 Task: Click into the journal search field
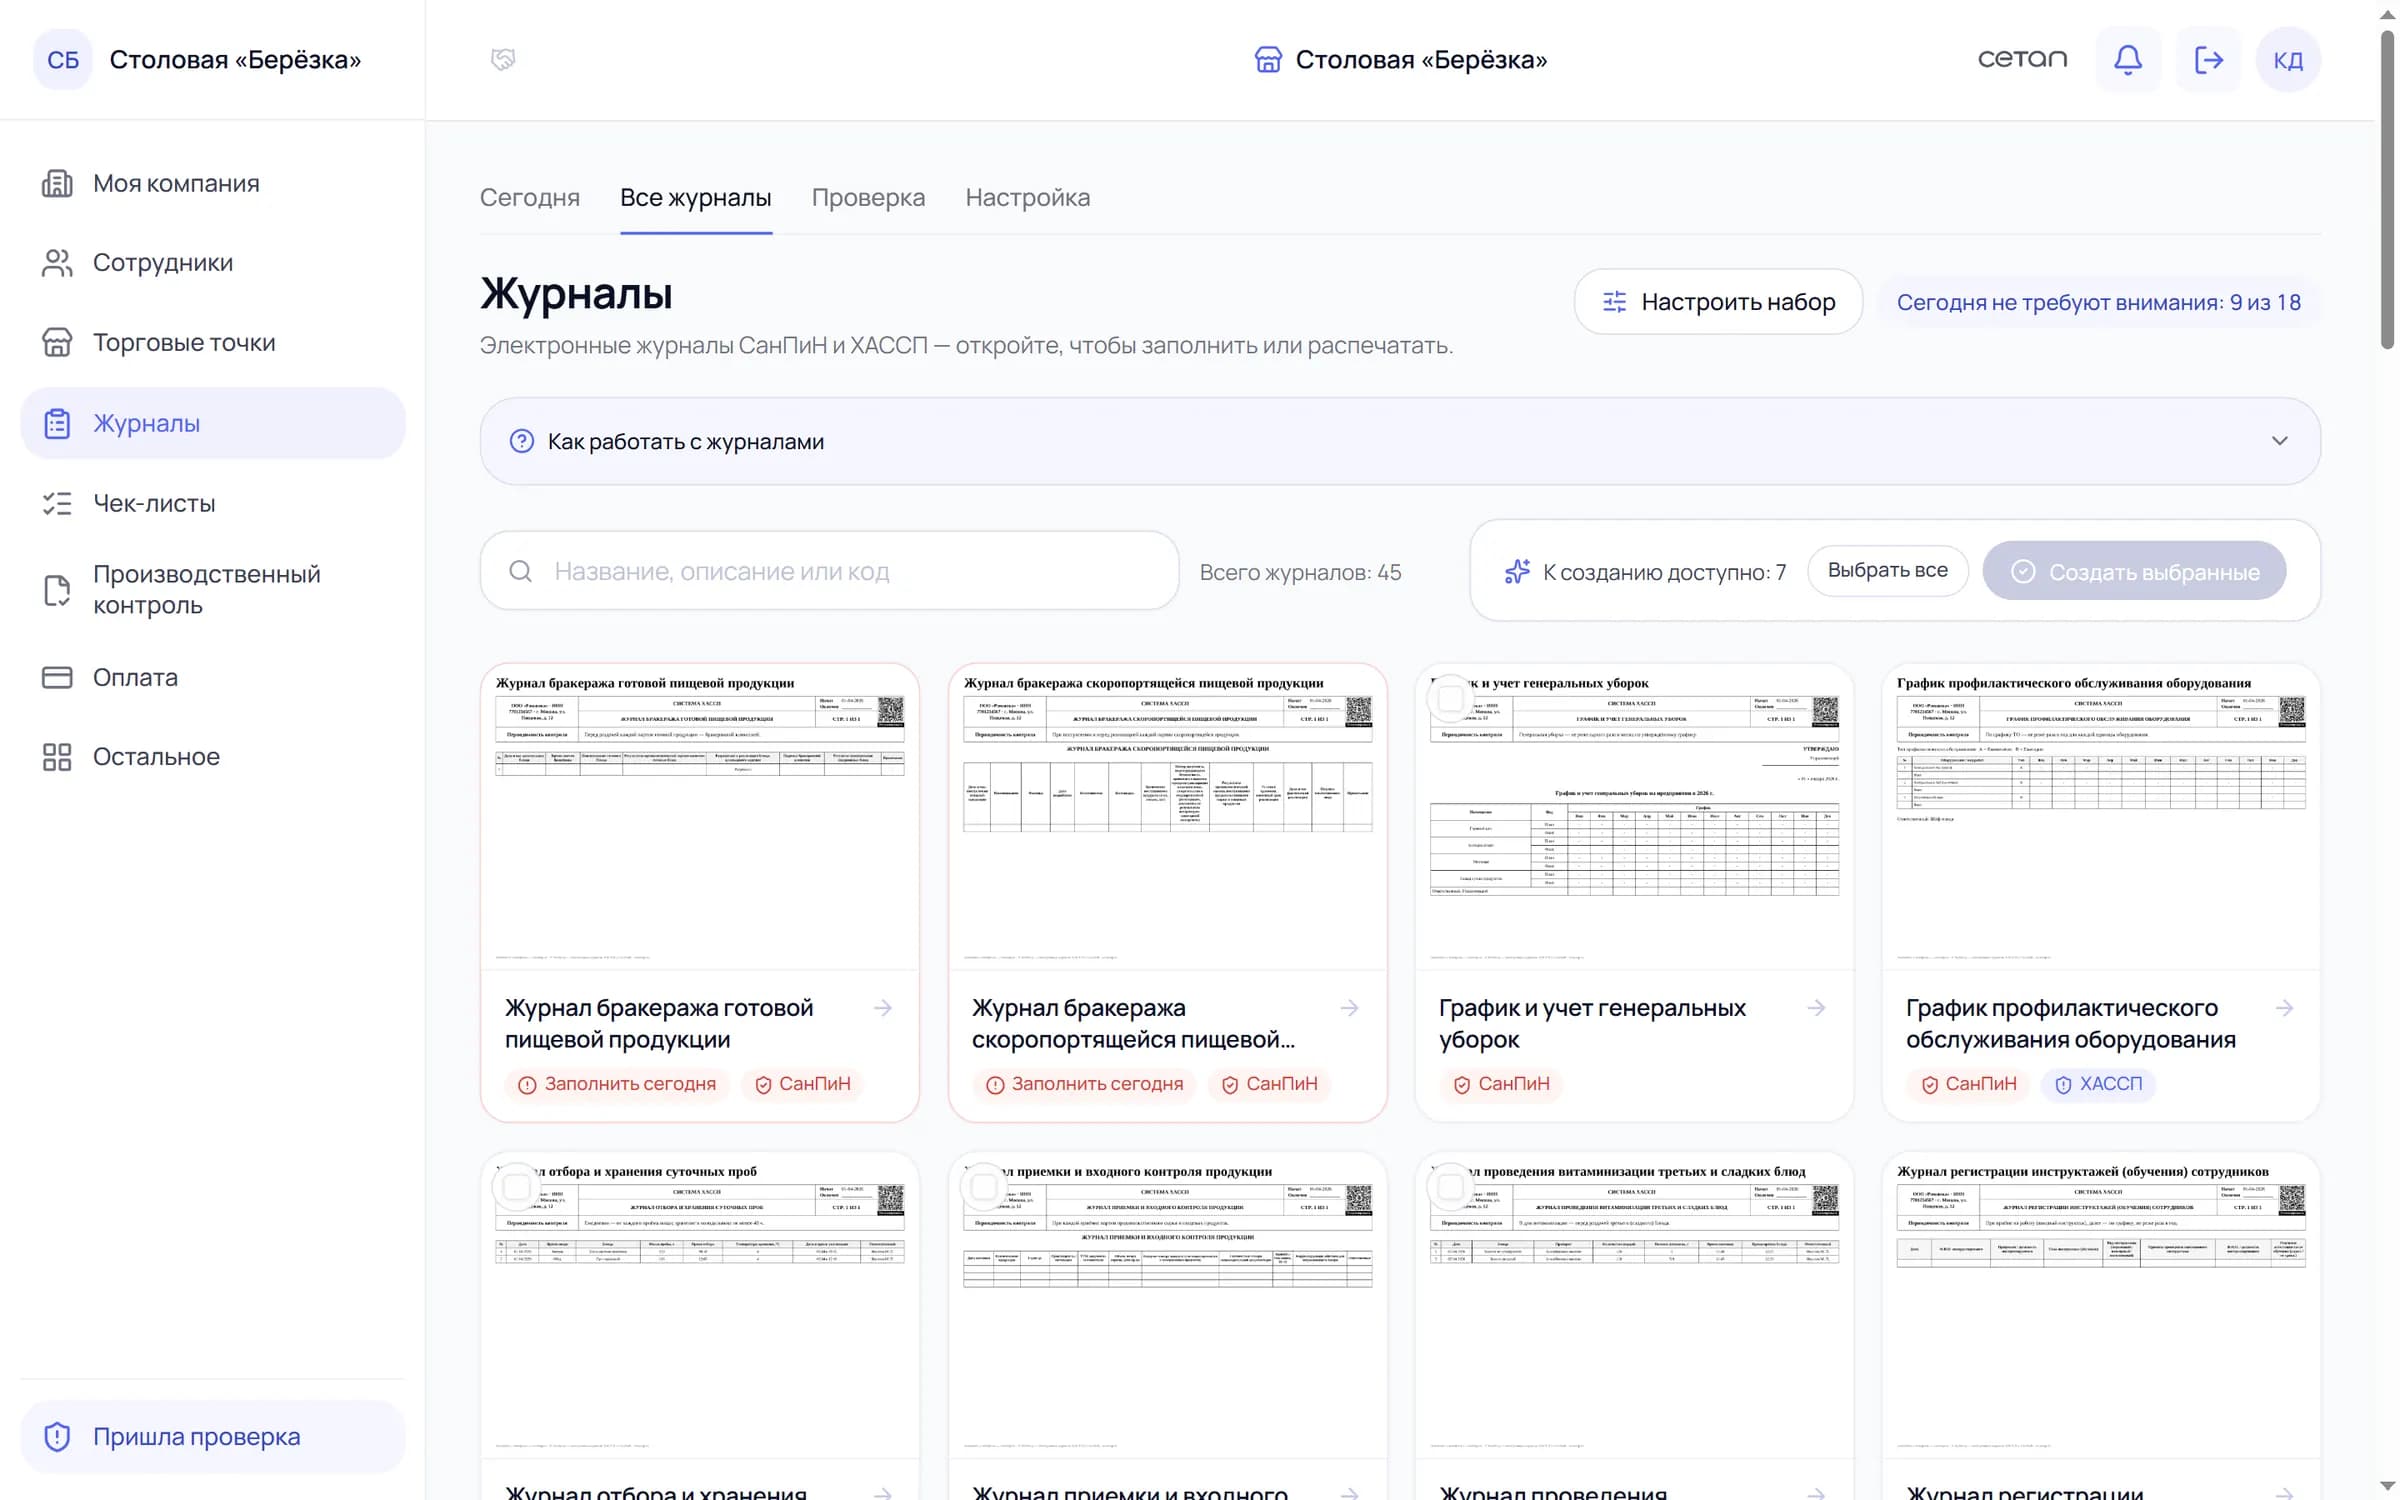(830, 571)
